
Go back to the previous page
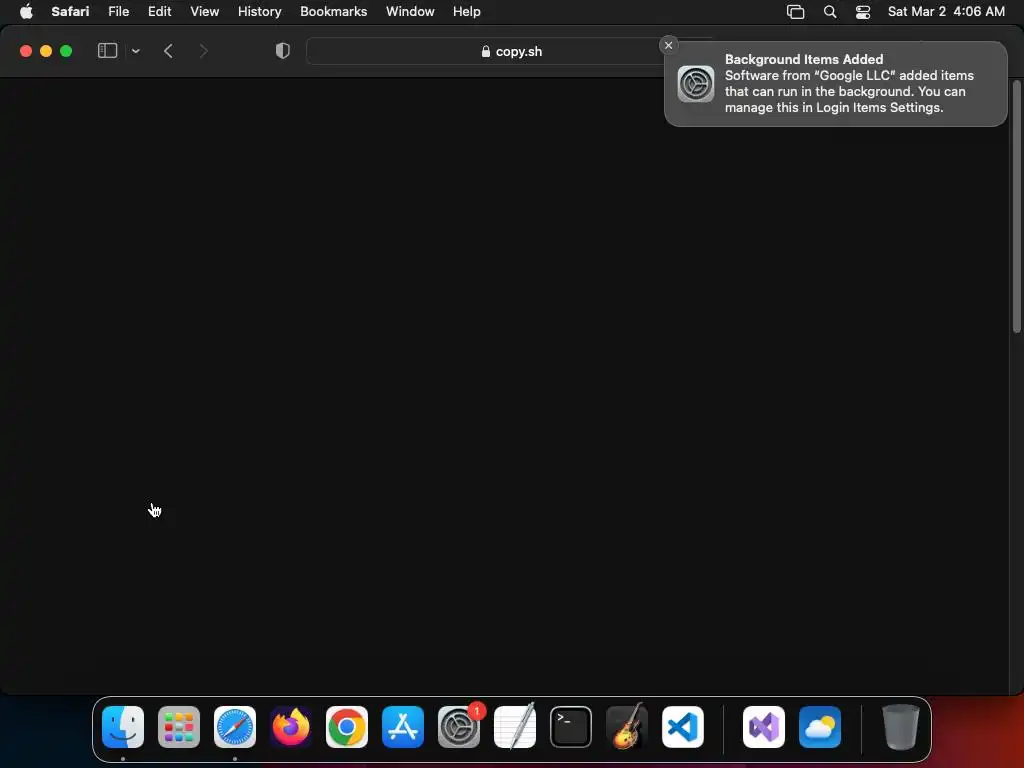pos(168,51)
